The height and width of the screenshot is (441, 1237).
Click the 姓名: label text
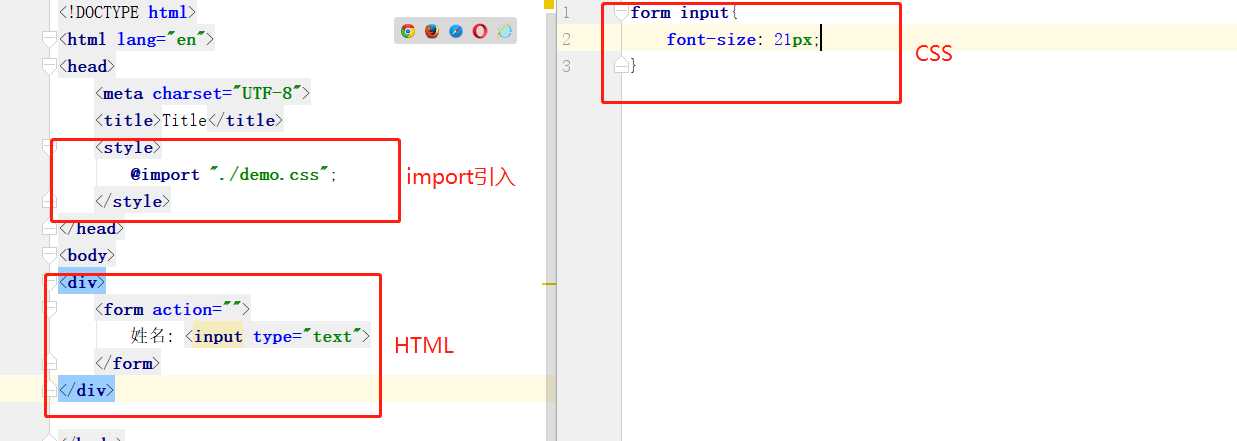153,337
